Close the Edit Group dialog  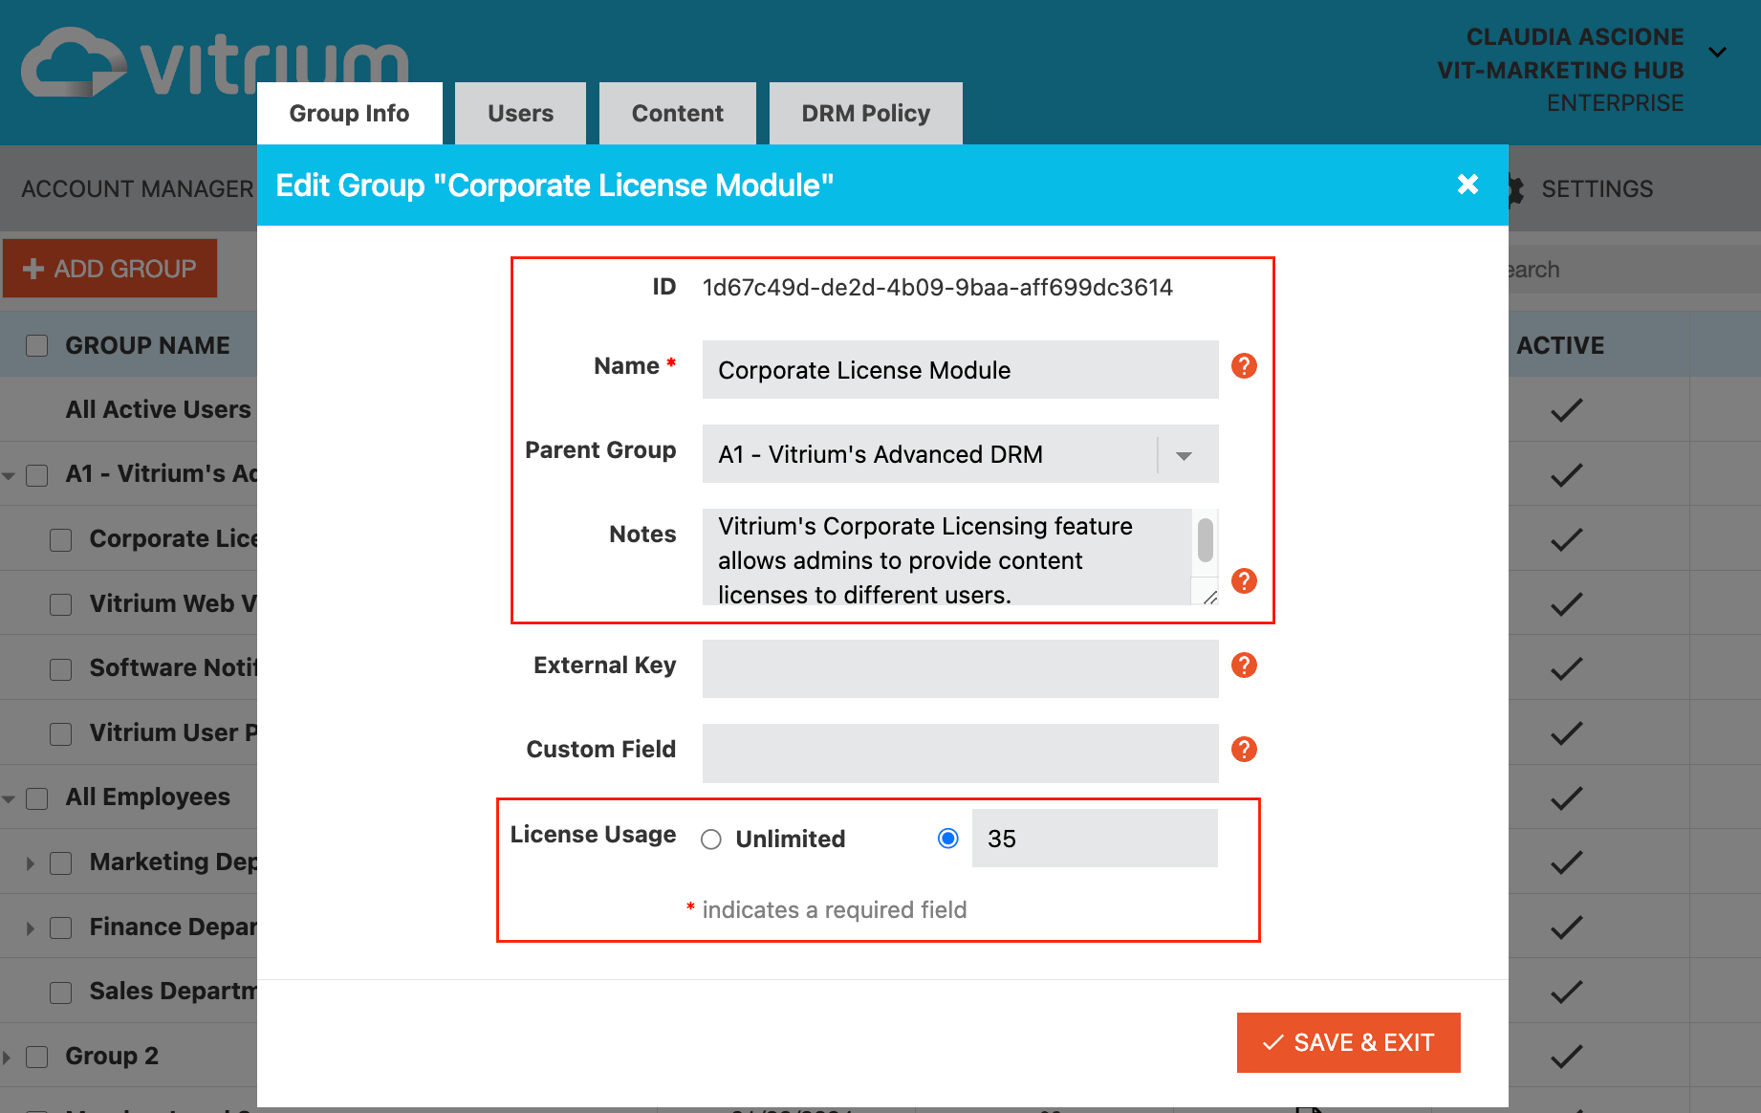[x=1467, y=184]
